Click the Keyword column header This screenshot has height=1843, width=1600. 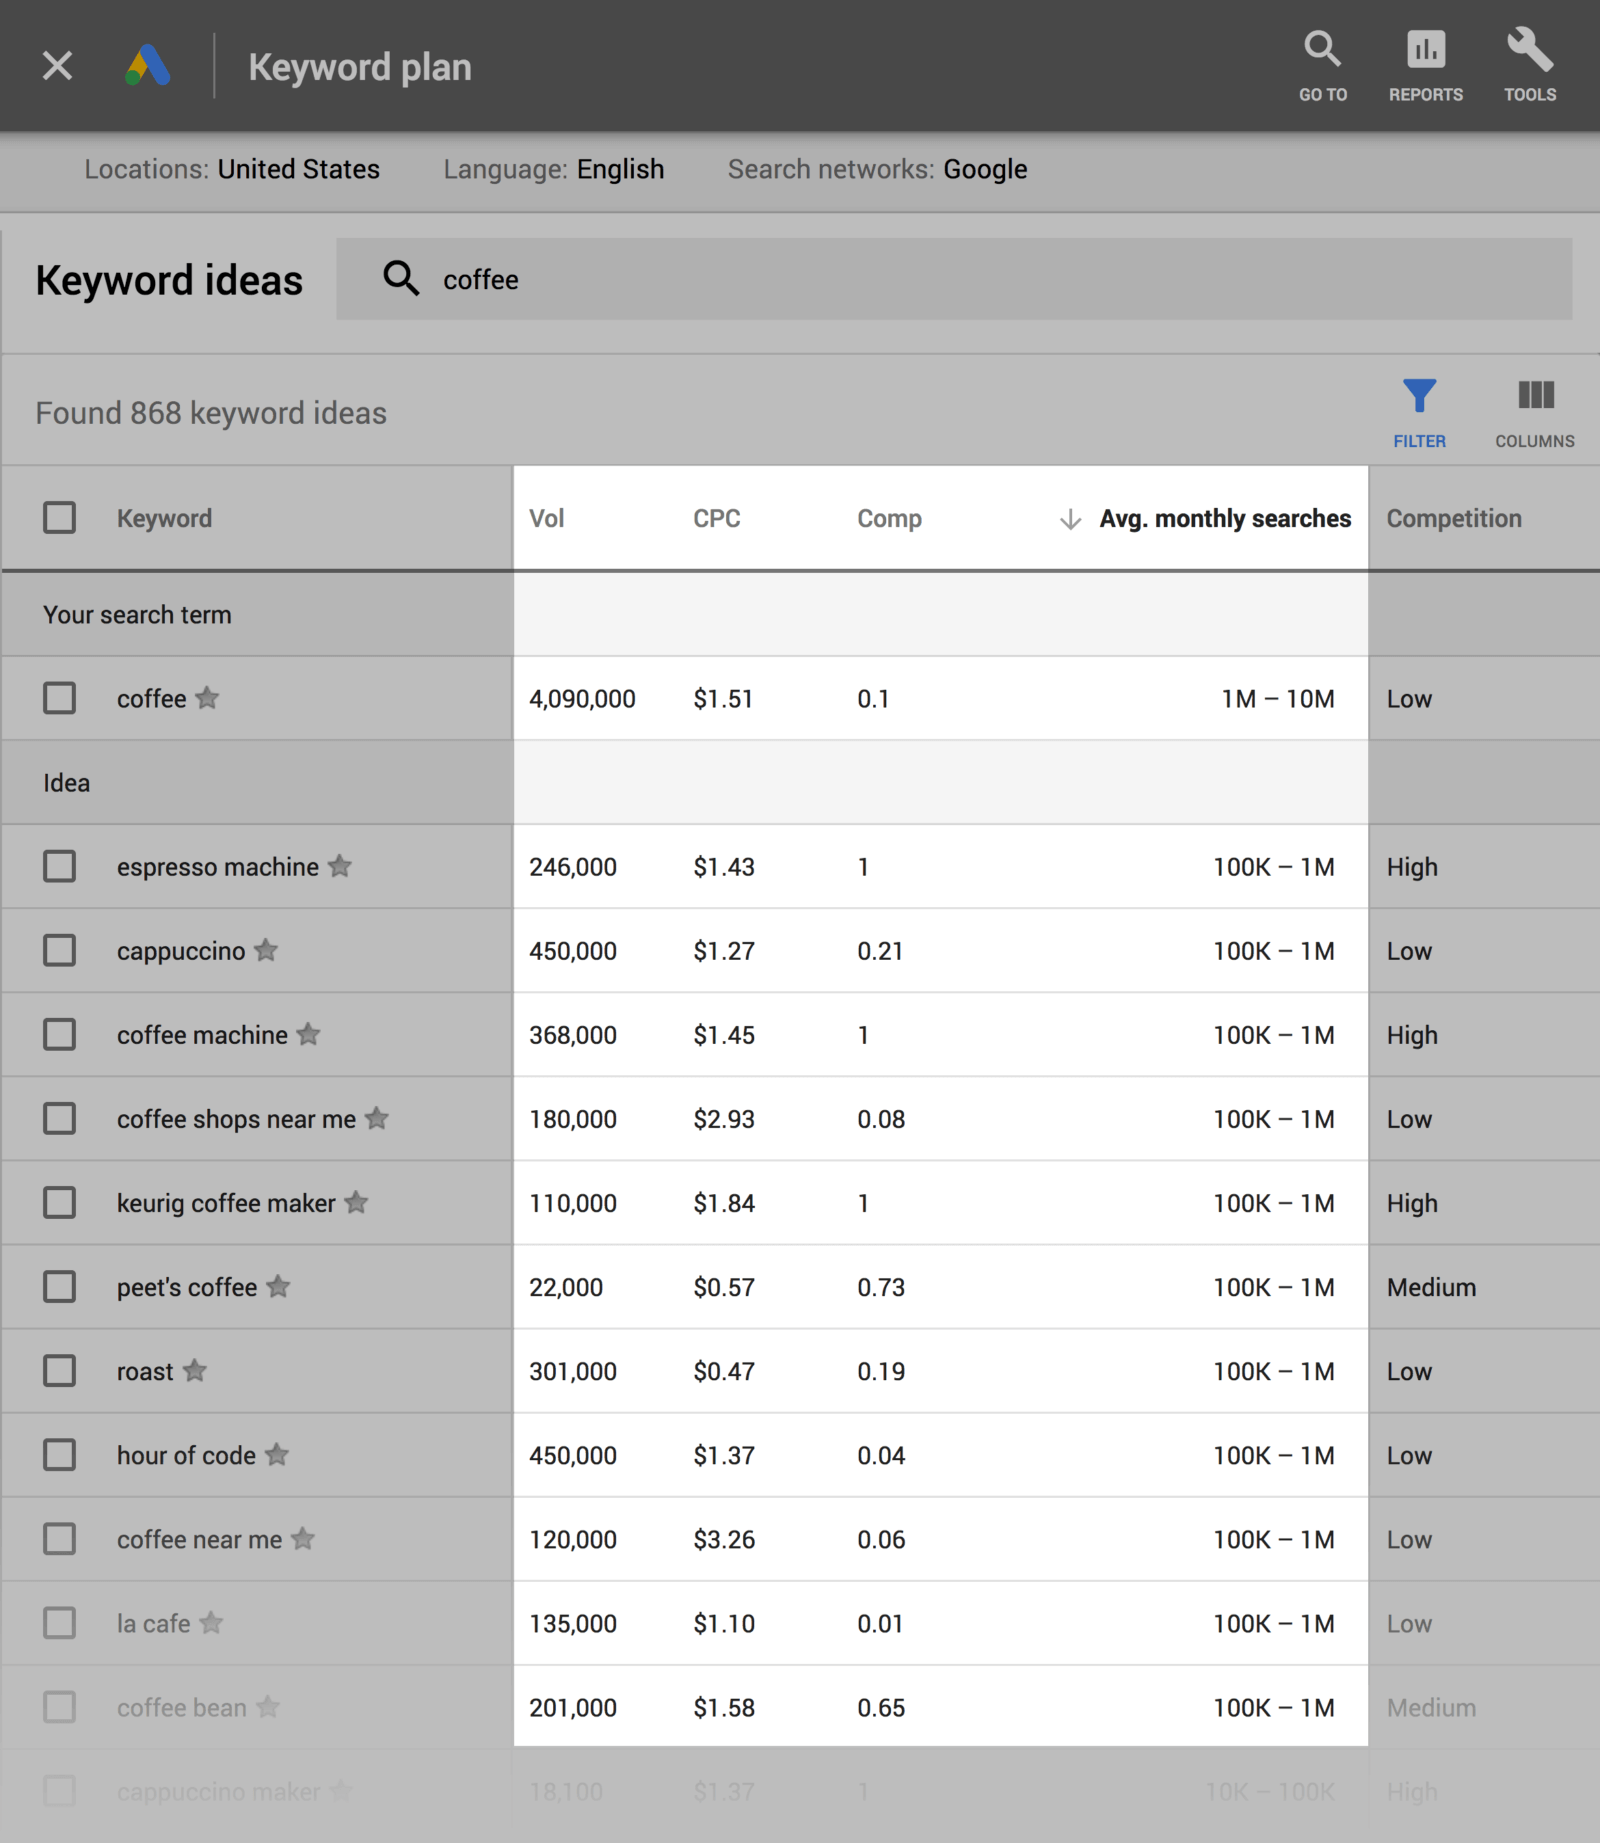(x=164, y=518)
